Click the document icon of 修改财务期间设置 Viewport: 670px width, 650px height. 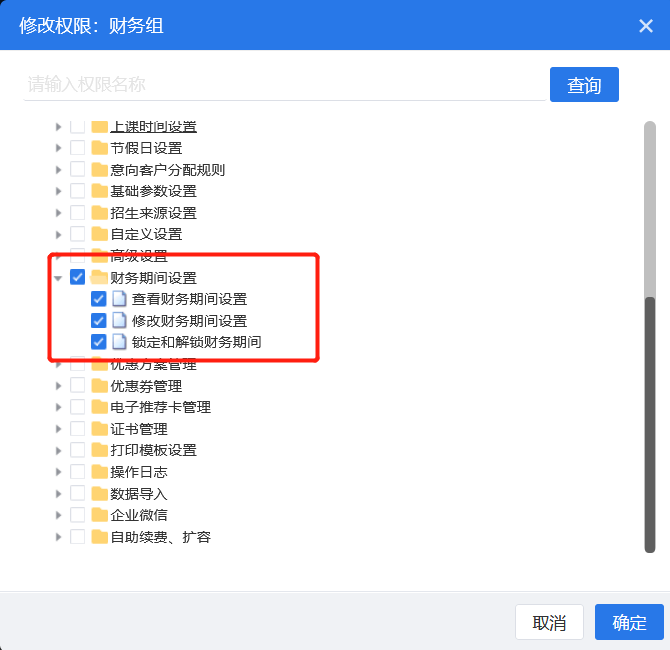tap(119, 321)
